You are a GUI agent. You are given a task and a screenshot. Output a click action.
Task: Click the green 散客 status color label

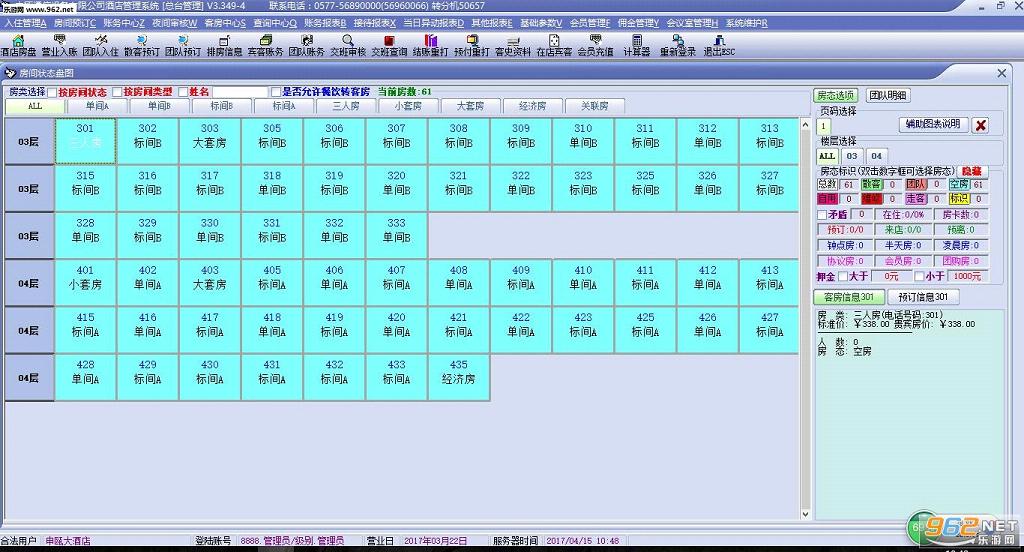point(871,184)
